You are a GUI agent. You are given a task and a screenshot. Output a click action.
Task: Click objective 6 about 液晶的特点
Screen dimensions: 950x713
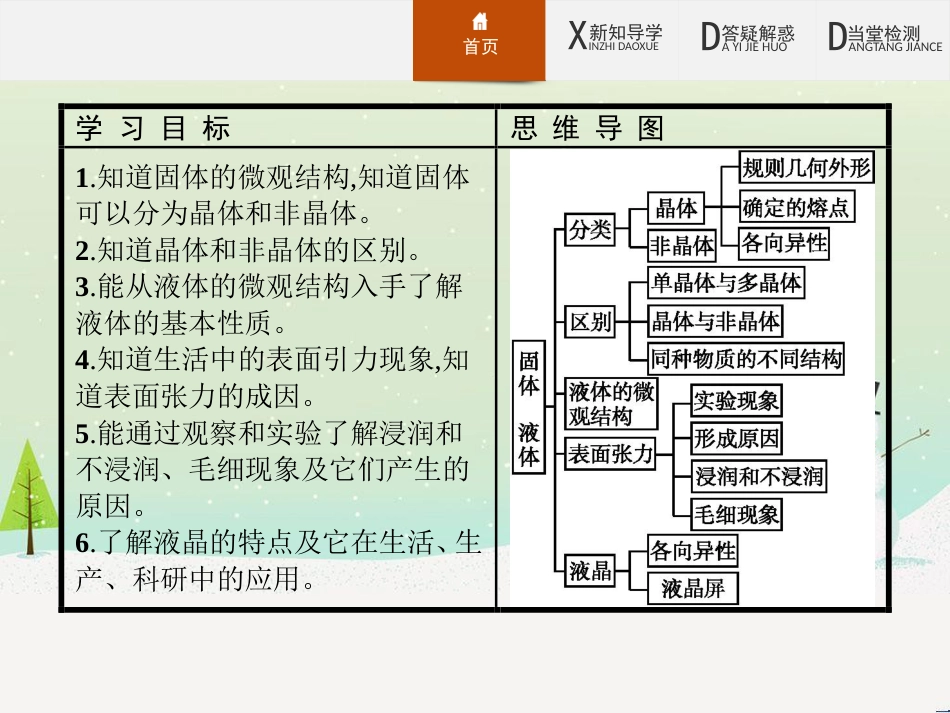[x=278, y=560]
